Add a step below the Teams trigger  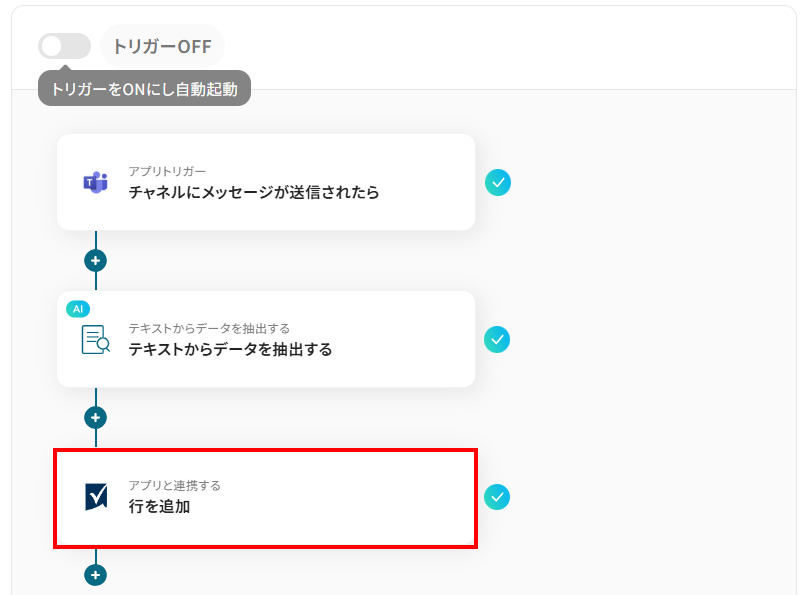point(96,260)
